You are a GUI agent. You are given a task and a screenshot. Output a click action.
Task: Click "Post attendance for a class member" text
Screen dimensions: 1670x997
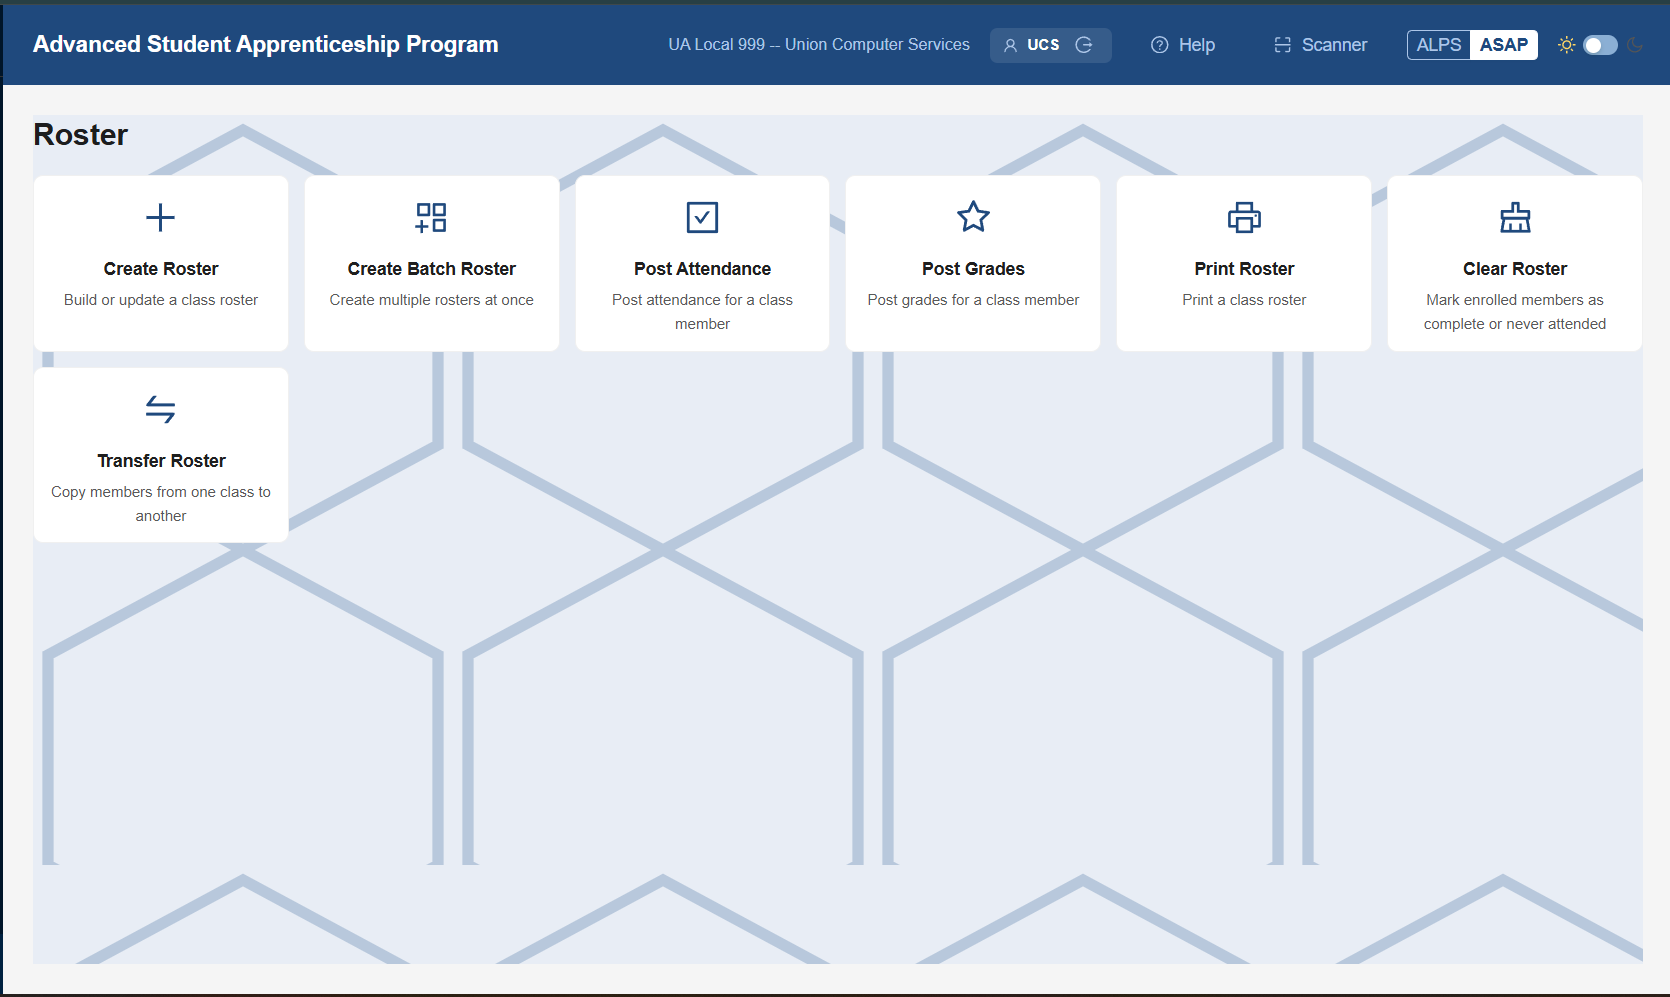pyautogui.click(x=702, y=312)
